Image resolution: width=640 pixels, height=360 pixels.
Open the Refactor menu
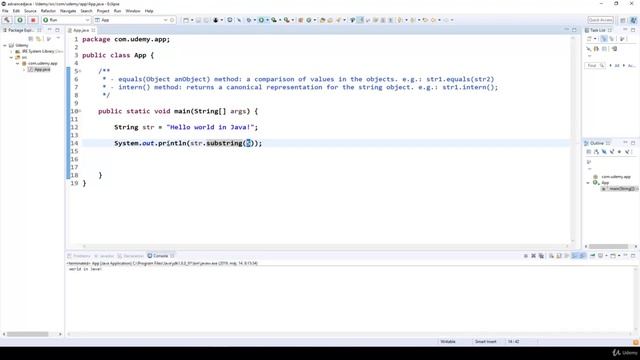[x=48, y=11]
